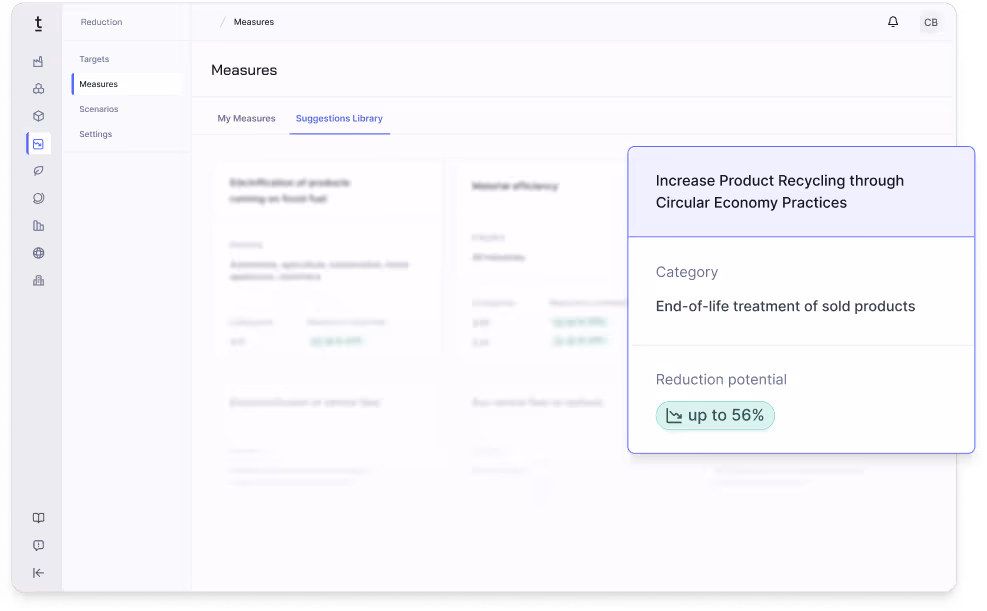Collapse the sidebar using the arrow icon

tap(38, 572)
